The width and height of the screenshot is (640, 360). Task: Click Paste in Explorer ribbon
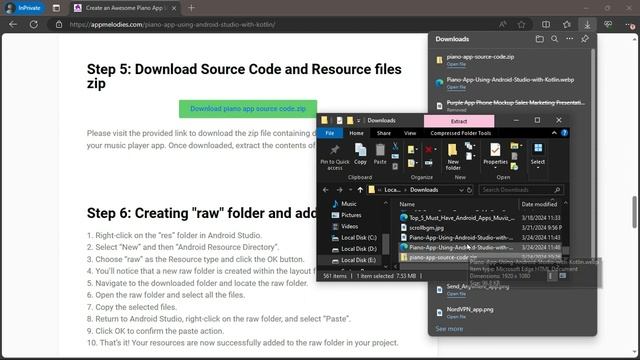(x=380, y=154)
